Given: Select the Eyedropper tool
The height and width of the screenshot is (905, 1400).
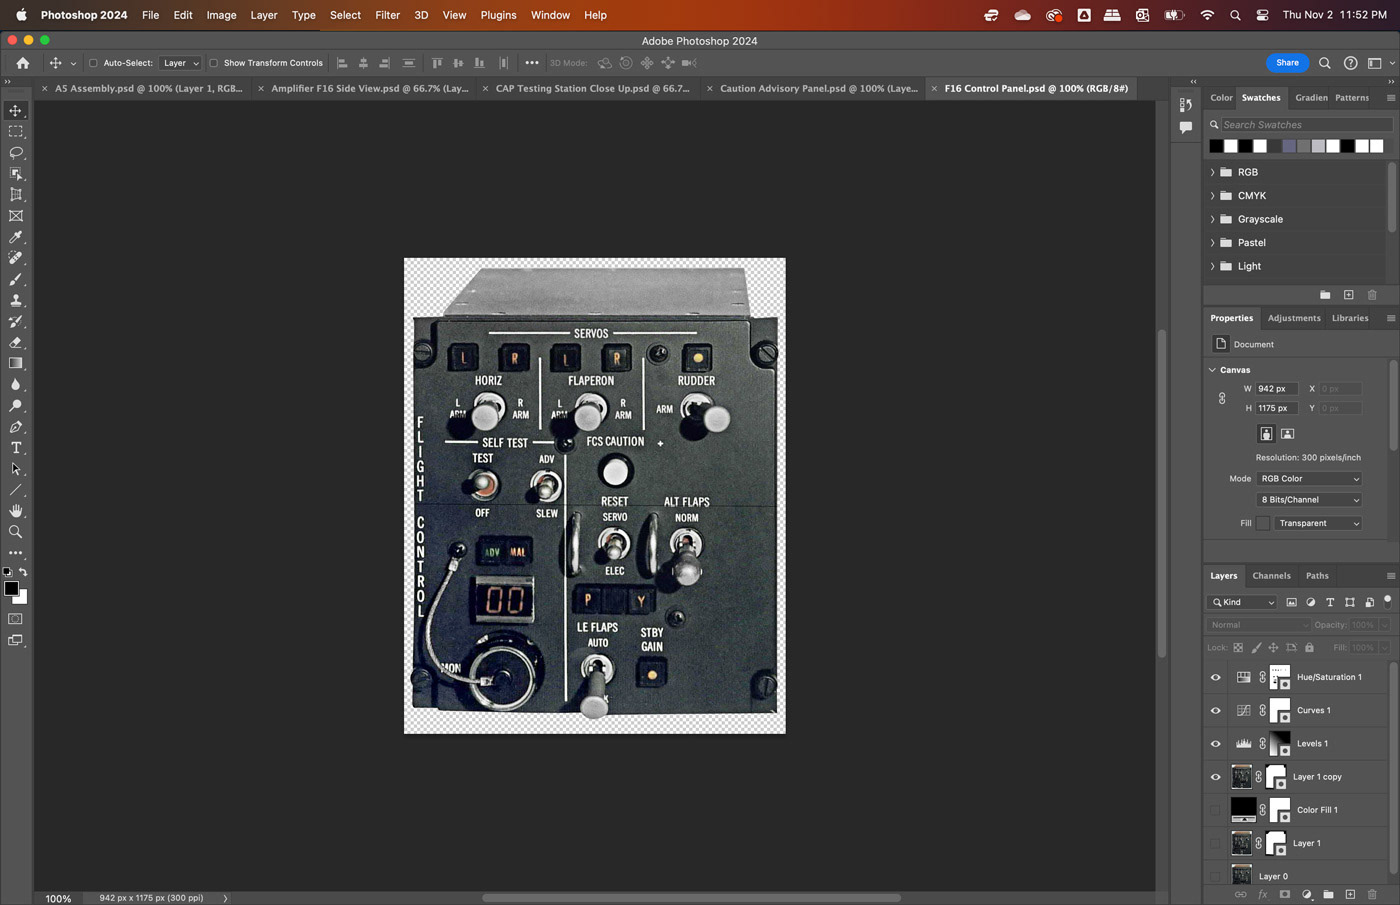Looking at the screenshot, I should pyautogui.click(x=16, y=237).
